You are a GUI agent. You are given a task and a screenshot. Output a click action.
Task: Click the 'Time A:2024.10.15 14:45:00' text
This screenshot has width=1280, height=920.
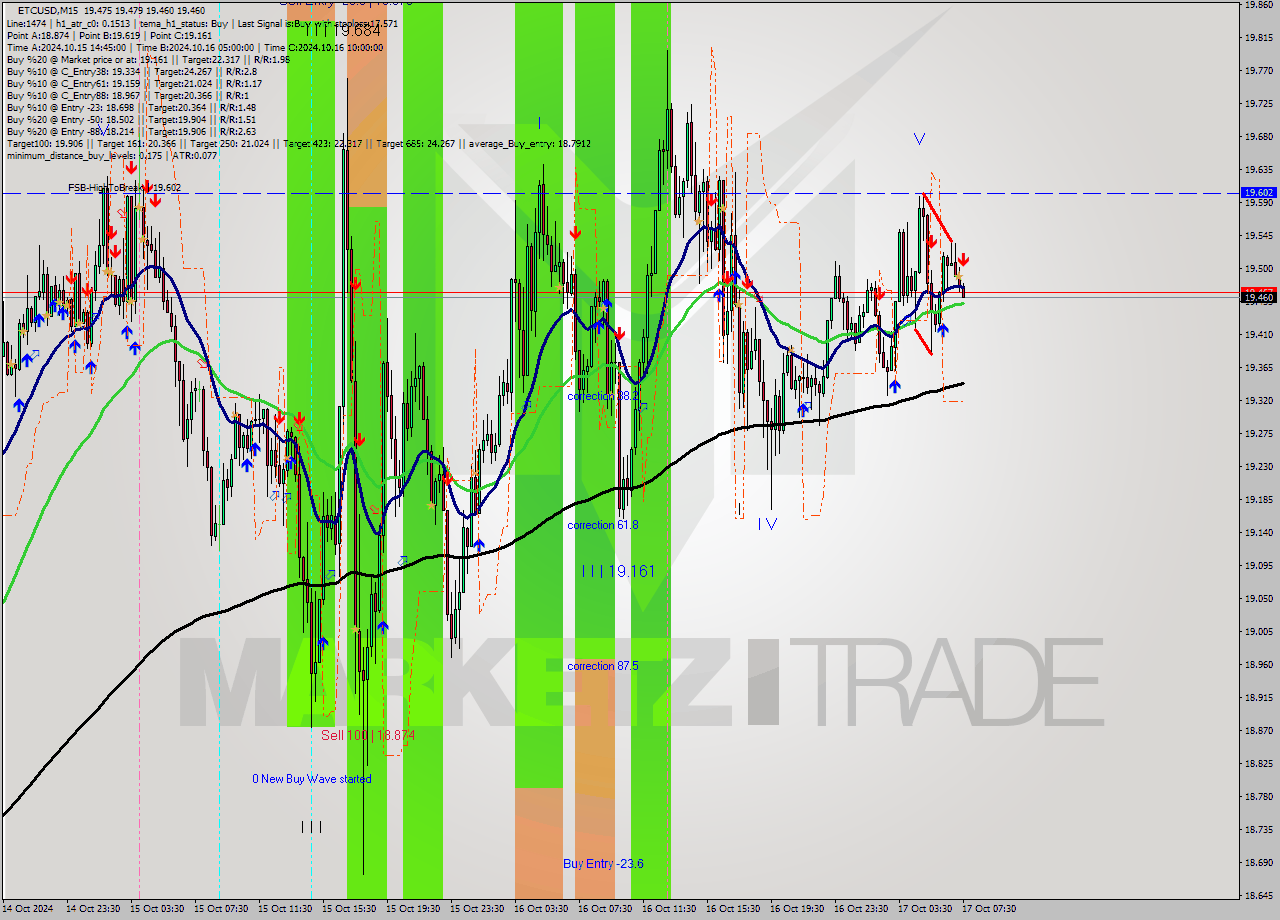click(66, 47)
